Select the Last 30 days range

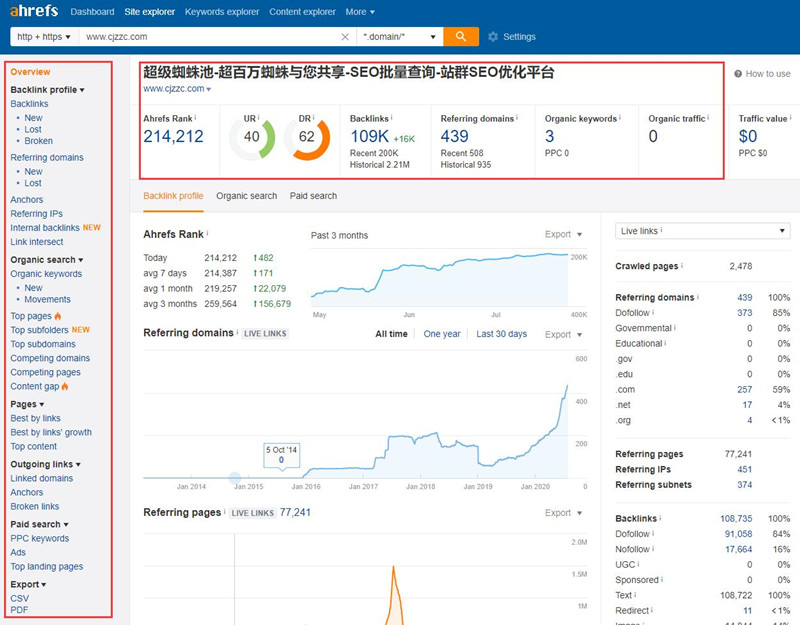click(x=501, y=334)
